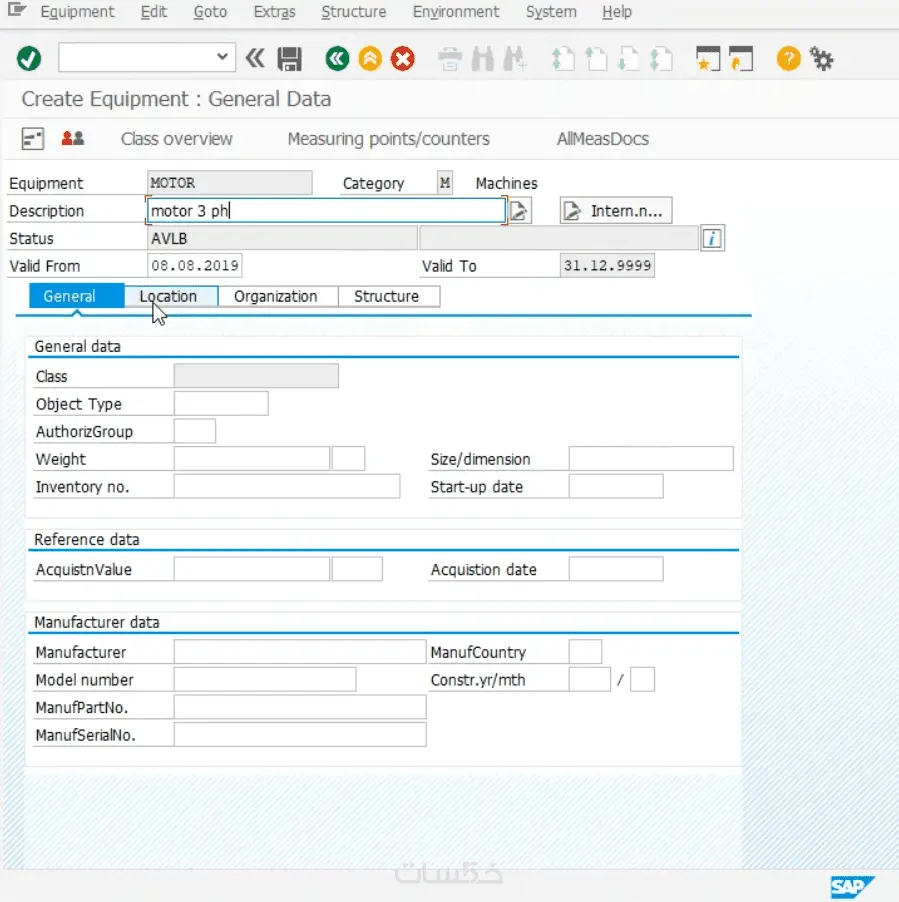
Task: Click the green Enter checkmark icon
Action: click(28, 58)
